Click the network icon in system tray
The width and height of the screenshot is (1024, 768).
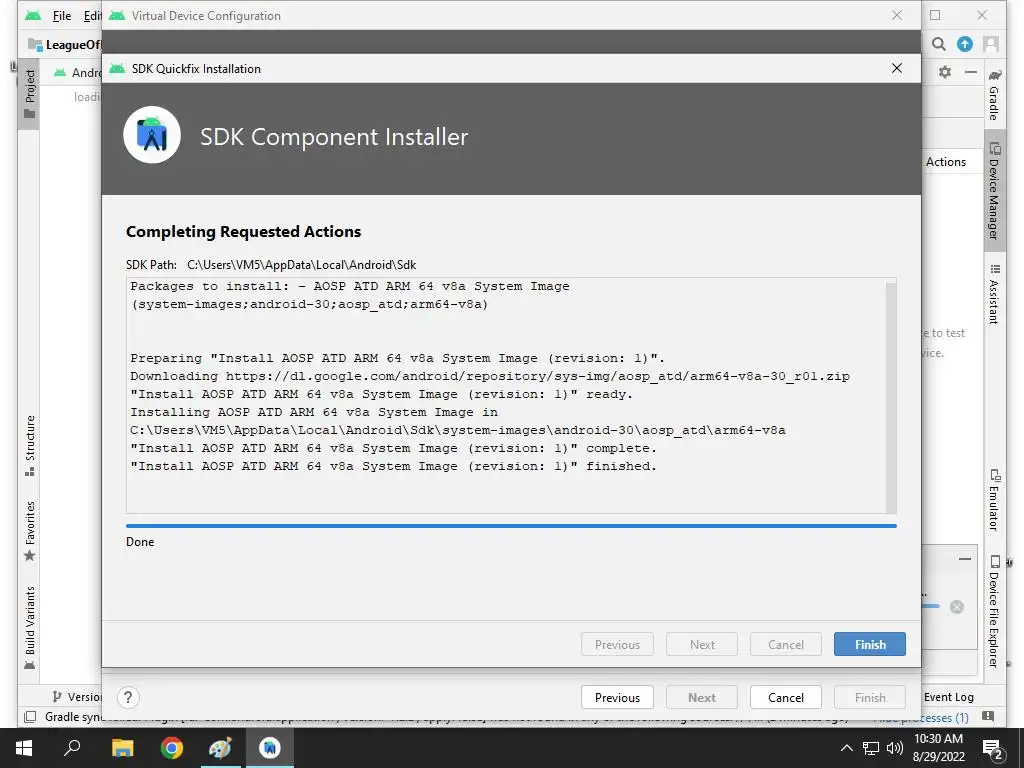[871, 748]
